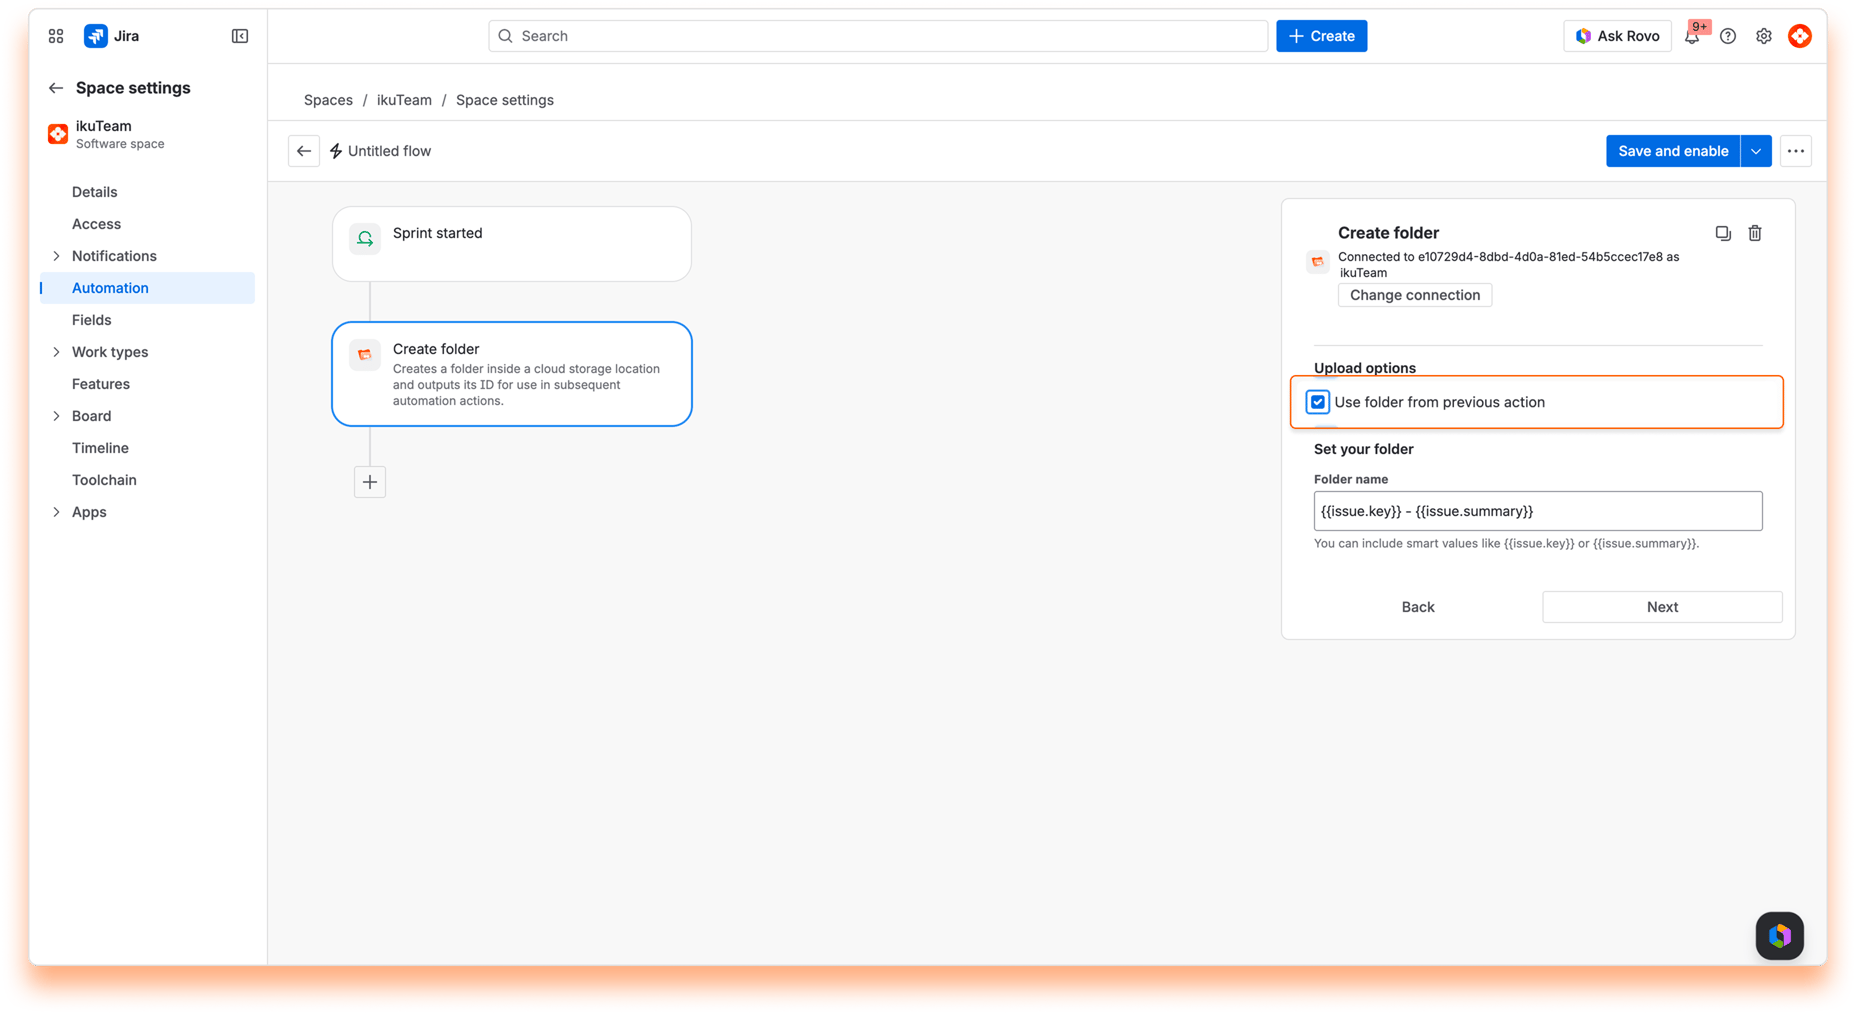Image resolution: width=1856 pixels, height=1014 pixels.
Task: Add a new step with plus button
Action: pyautogui.click(x=370, y=482)
